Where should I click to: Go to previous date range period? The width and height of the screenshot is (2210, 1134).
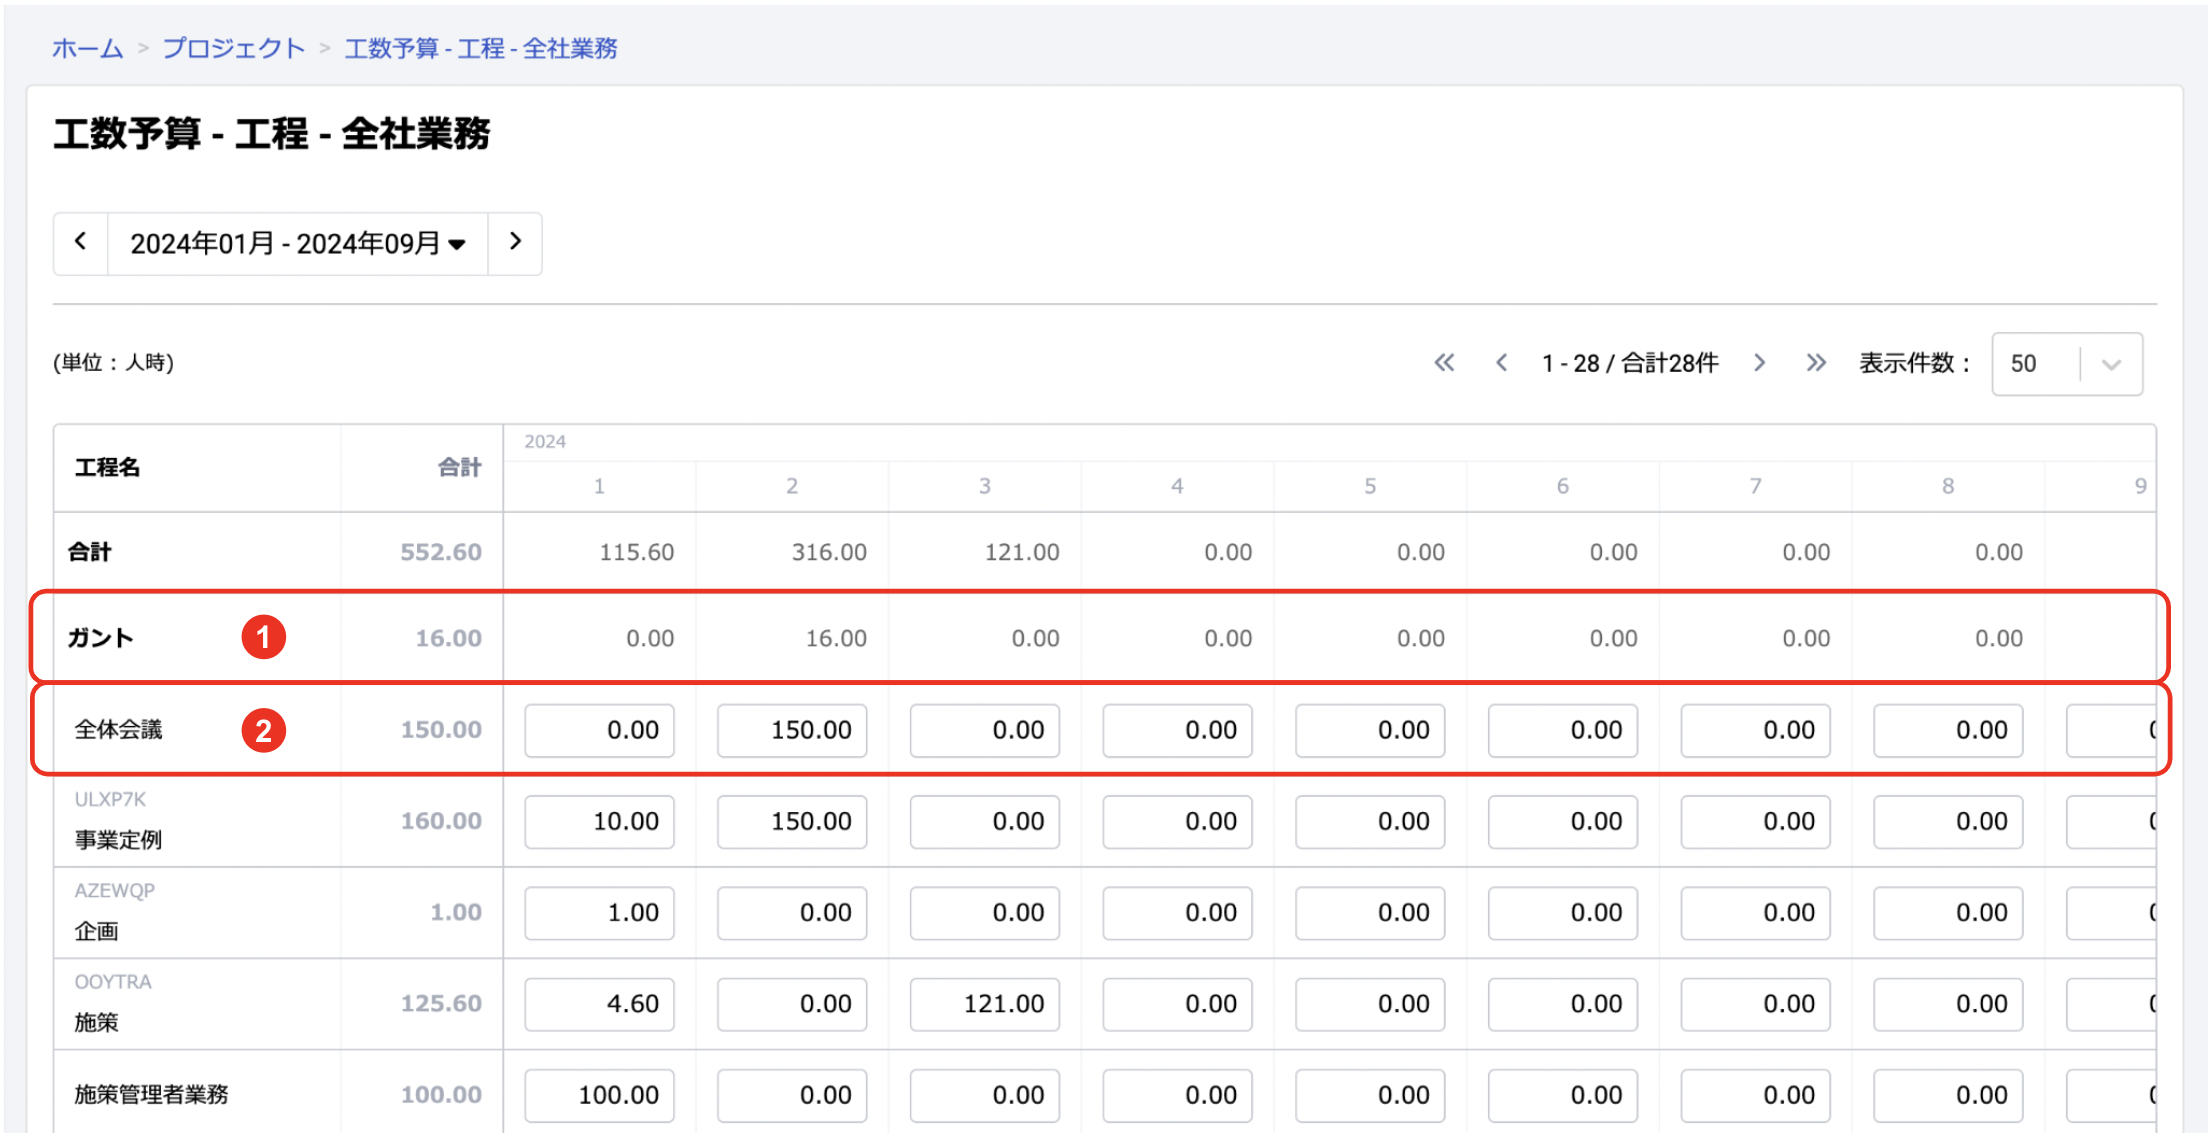pos(81,243)
